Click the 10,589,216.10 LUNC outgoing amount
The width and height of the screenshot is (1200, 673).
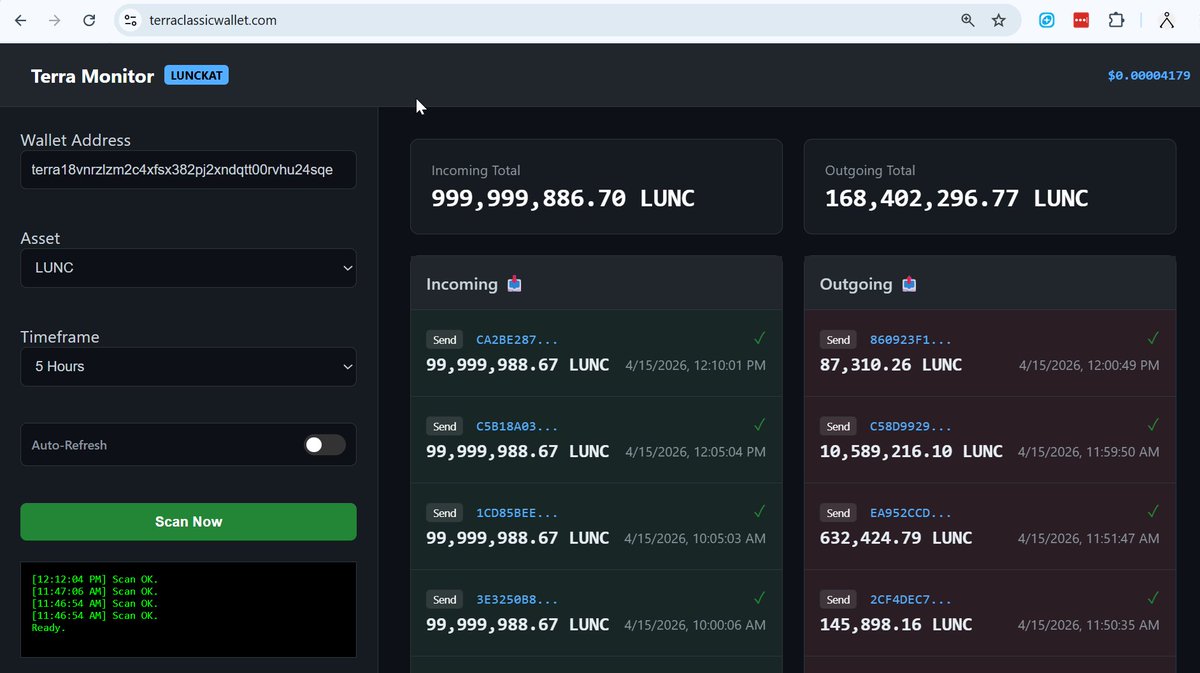click(911, 451)
